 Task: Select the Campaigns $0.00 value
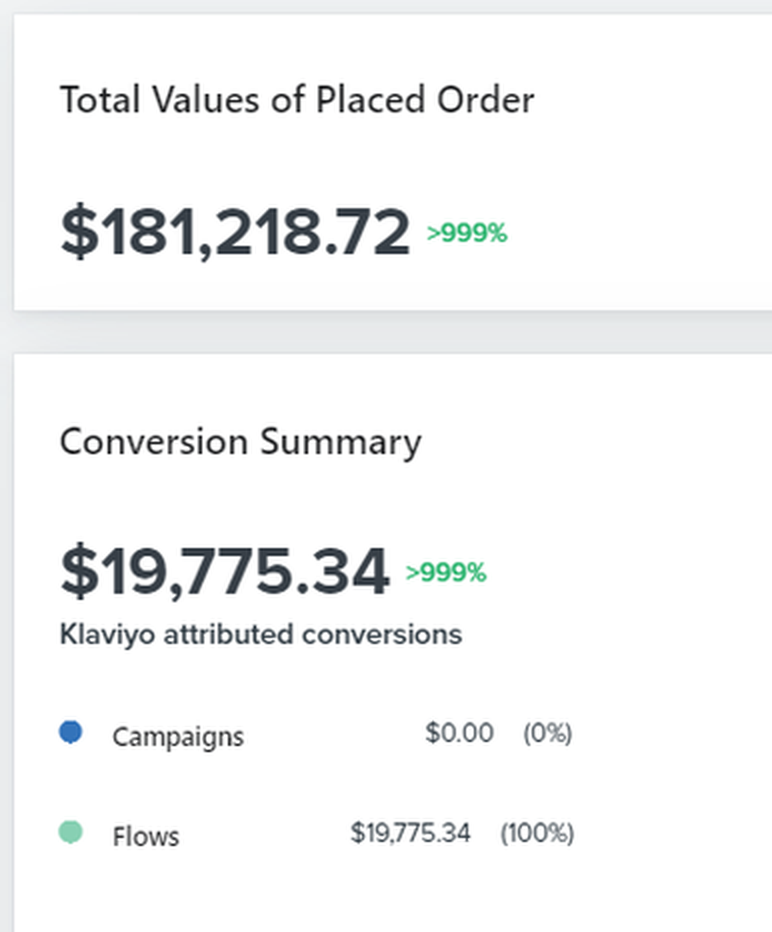[x=459, y=733]
